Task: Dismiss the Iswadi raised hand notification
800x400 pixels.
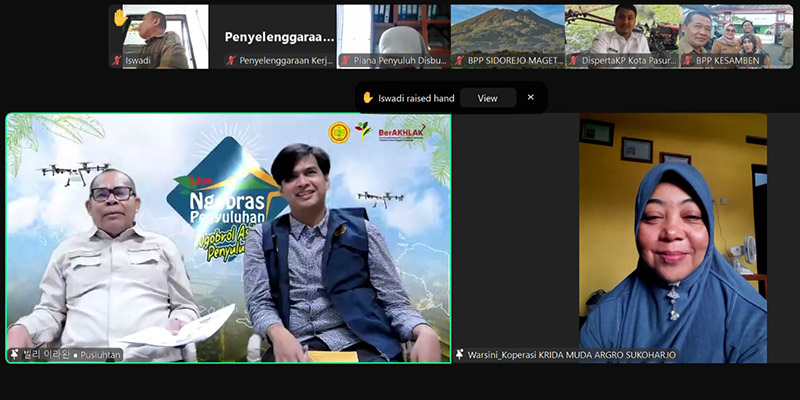Action: [531, 97]
